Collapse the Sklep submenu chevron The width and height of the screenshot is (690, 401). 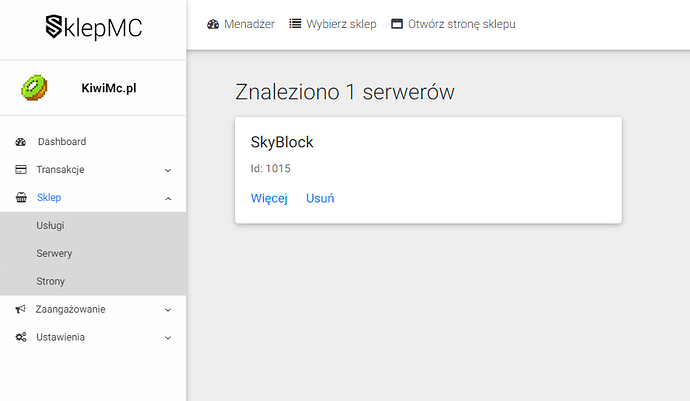(167, 198)
